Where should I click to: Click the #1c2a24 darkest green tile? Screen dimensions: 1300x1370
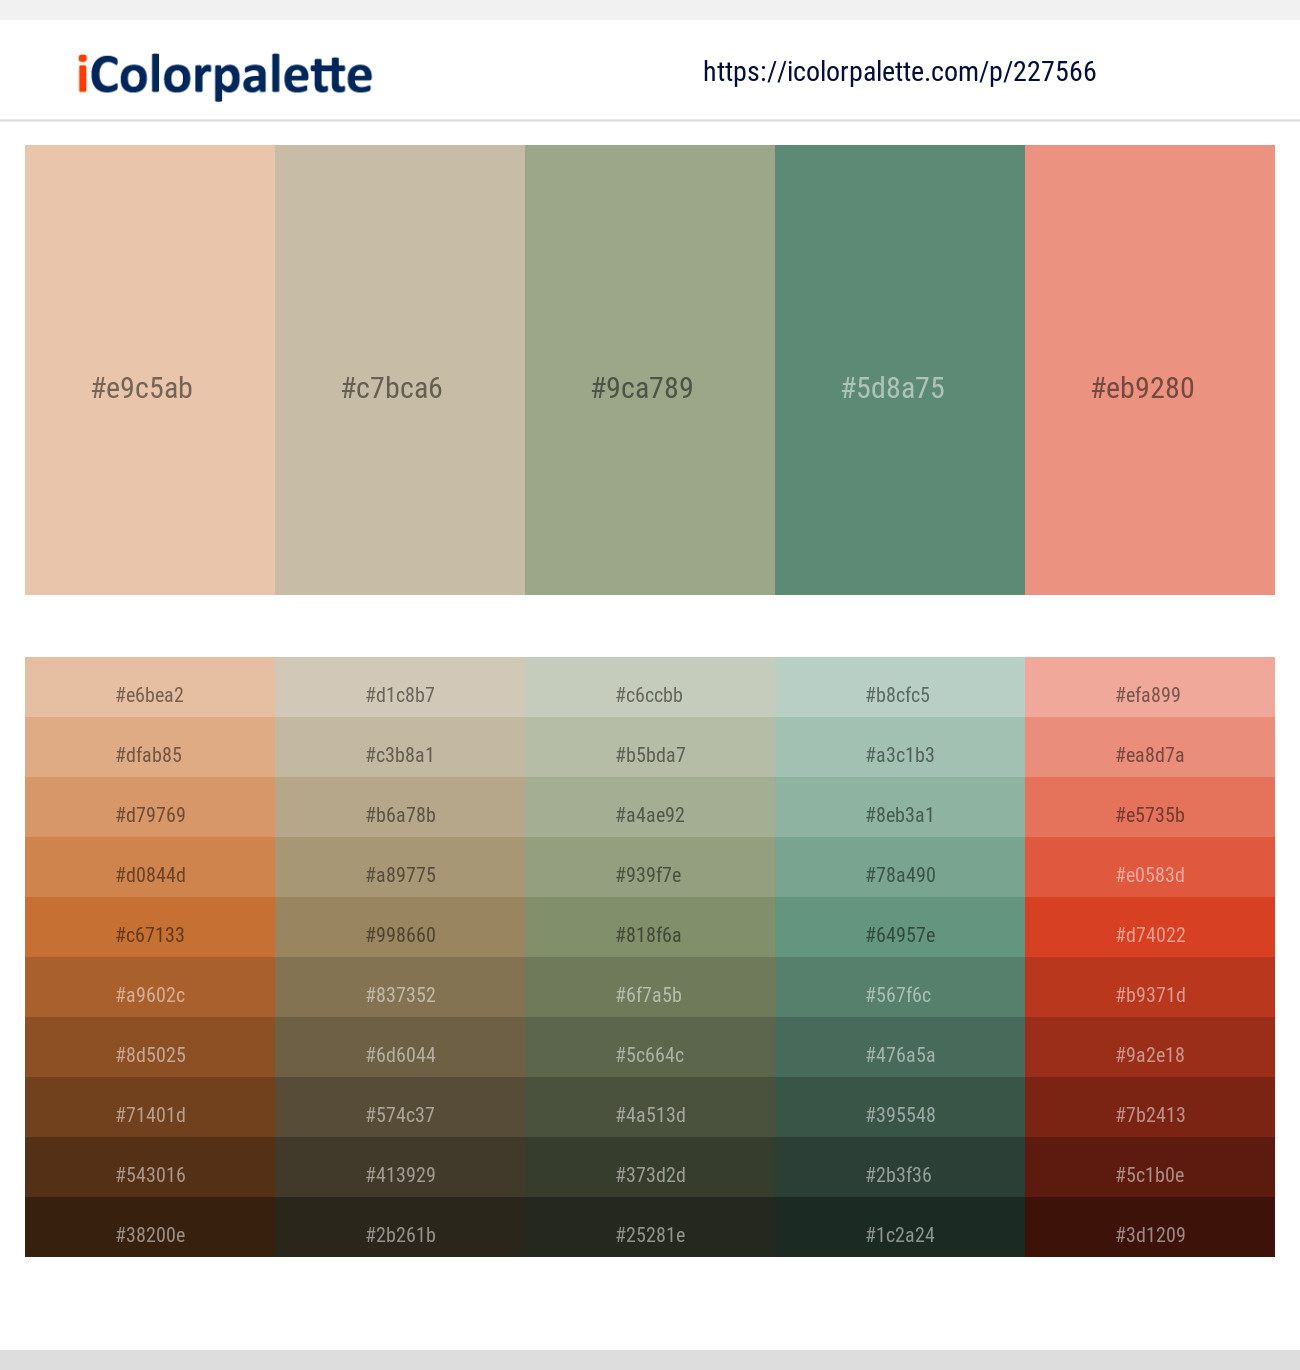pyautogui.click(x=899, y=1235)
